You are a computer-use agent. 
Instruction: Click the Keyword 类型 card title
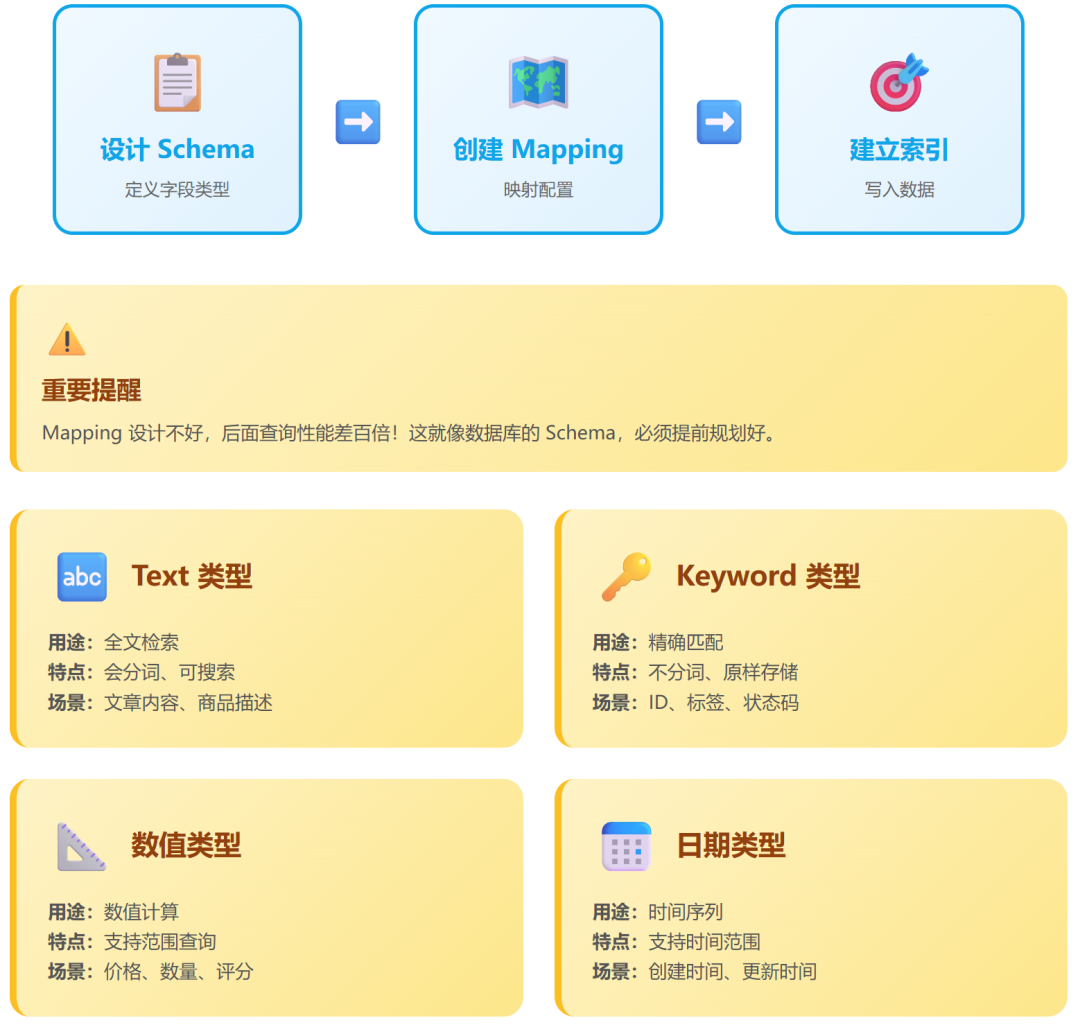[x=767, y=575]
